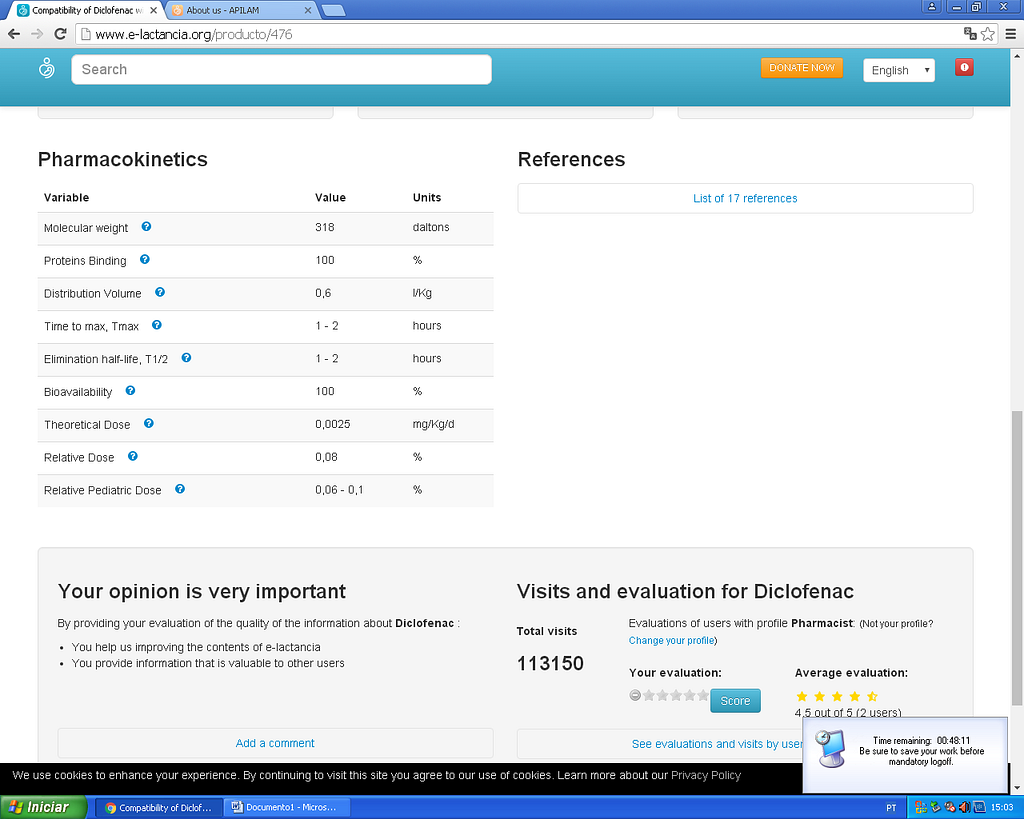Screen dimensions: 1024x819
Task: Click the Relative Dose value 0,08
Action: (326, 457)
